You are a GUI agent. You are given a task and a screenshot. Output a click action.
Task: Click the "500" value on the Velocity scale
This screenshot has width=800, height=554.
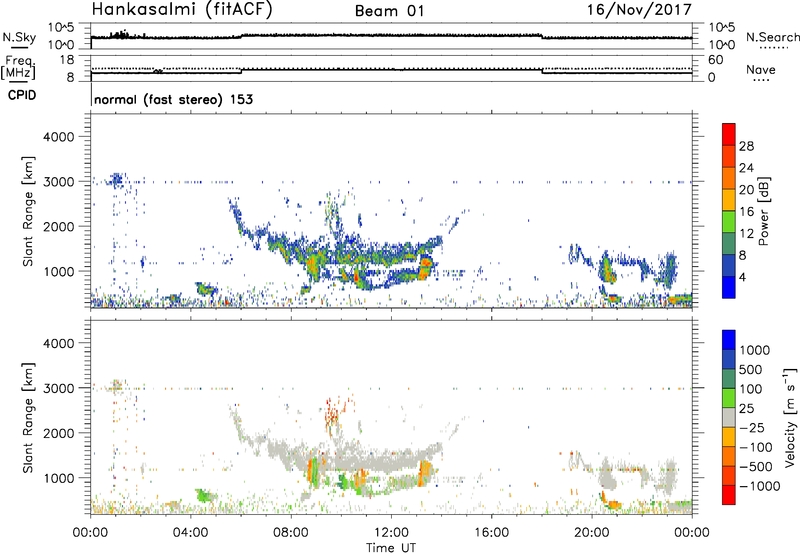751,369
